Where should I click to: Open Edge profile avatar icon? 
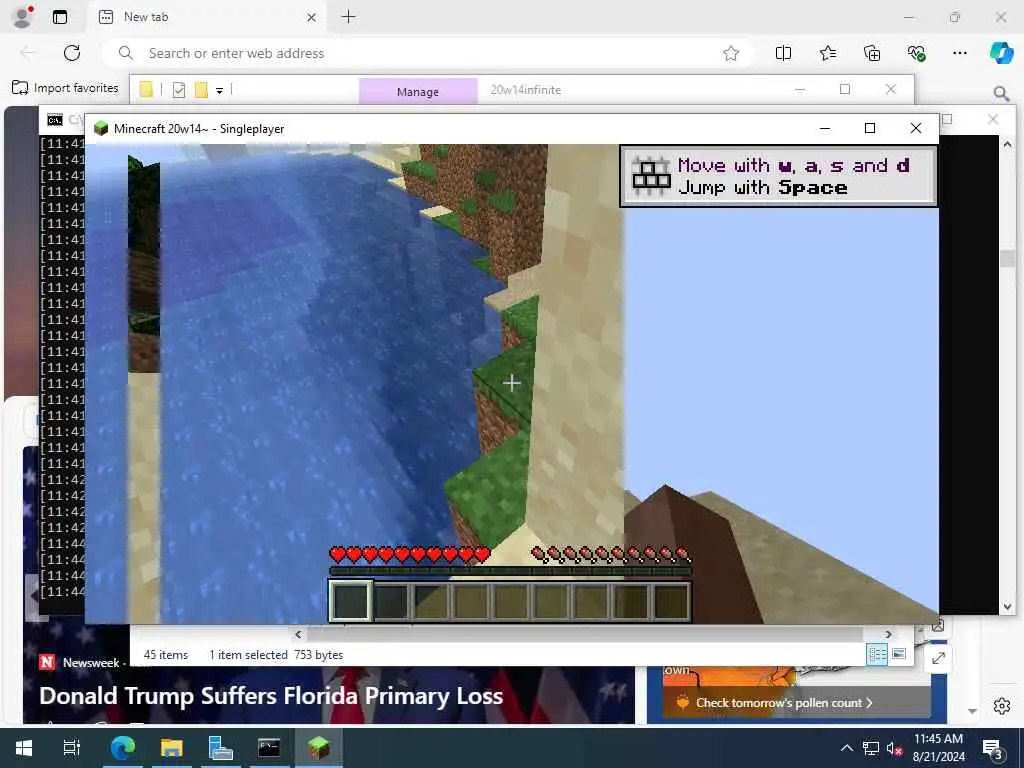(22, 17)
